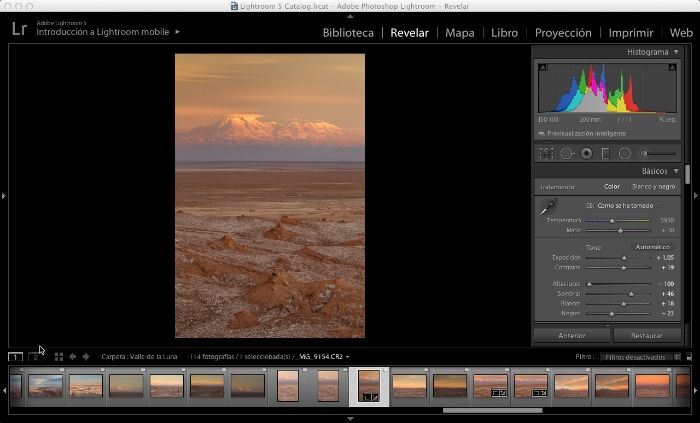
Task: Hide the right panel group
Action: [x=696, y=195]
